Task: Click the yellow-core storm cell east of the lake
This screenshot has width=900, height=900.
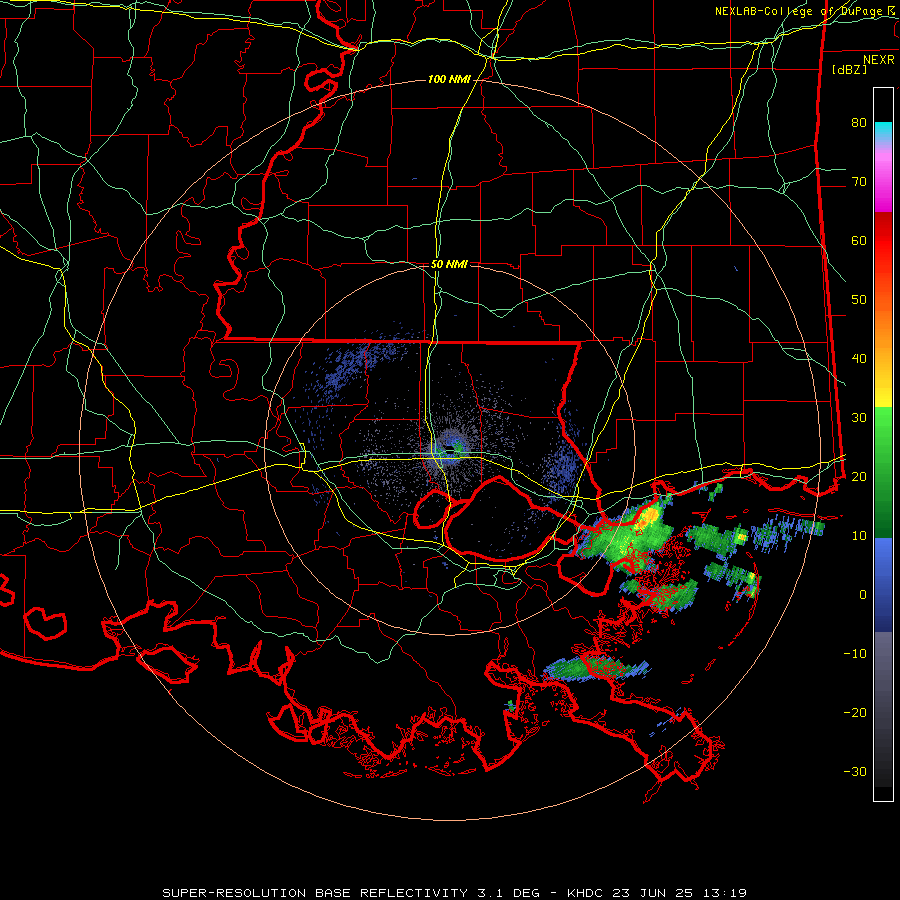Action: [x=647, y=517]
